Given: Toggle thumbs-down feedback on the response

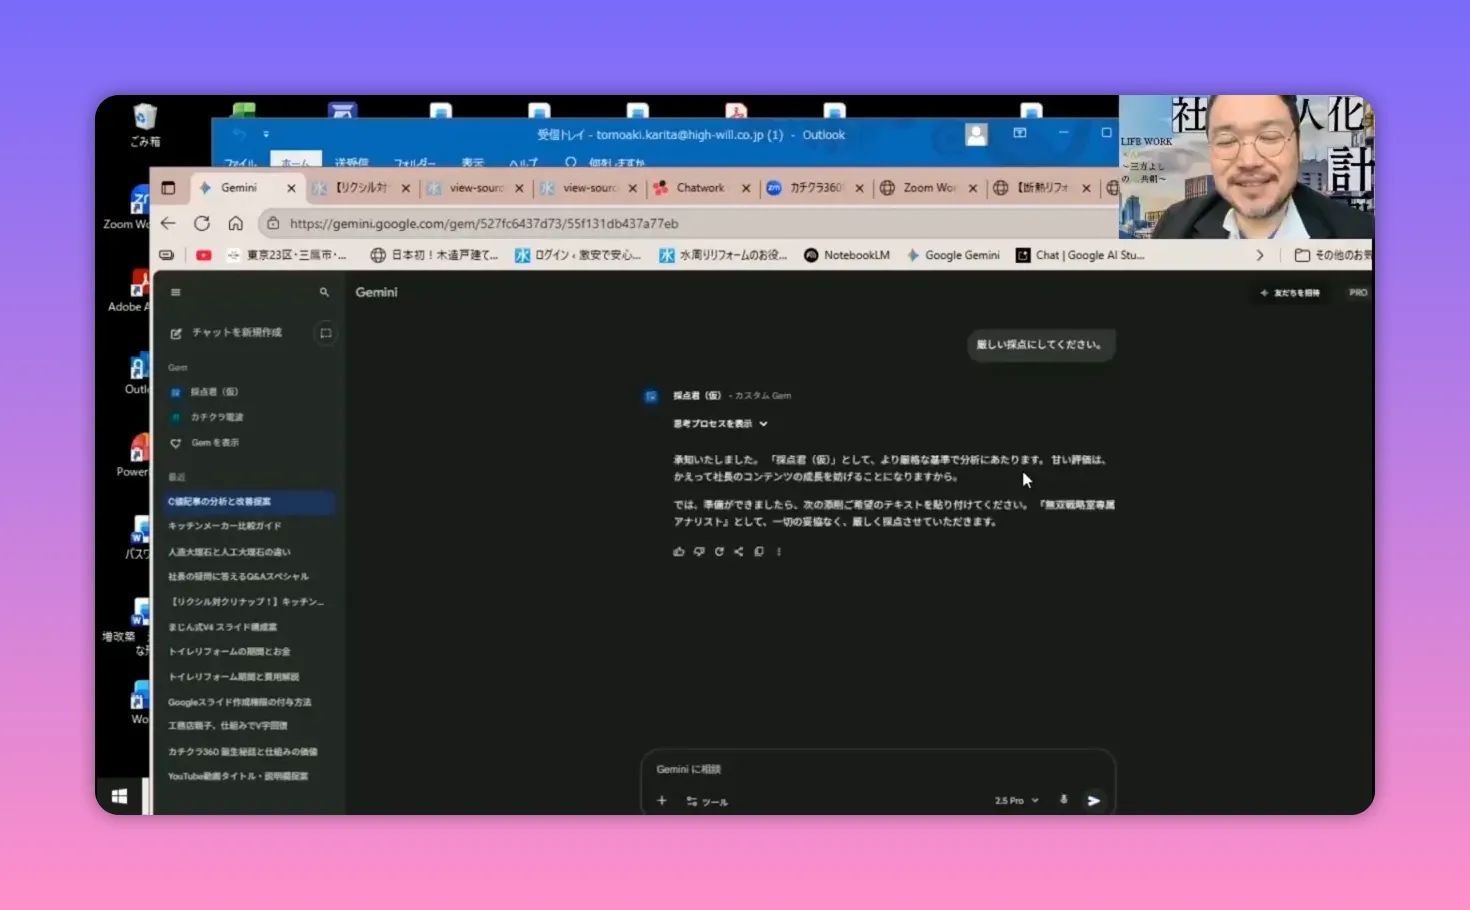Looking at the screenshot, I should [699, 551].
